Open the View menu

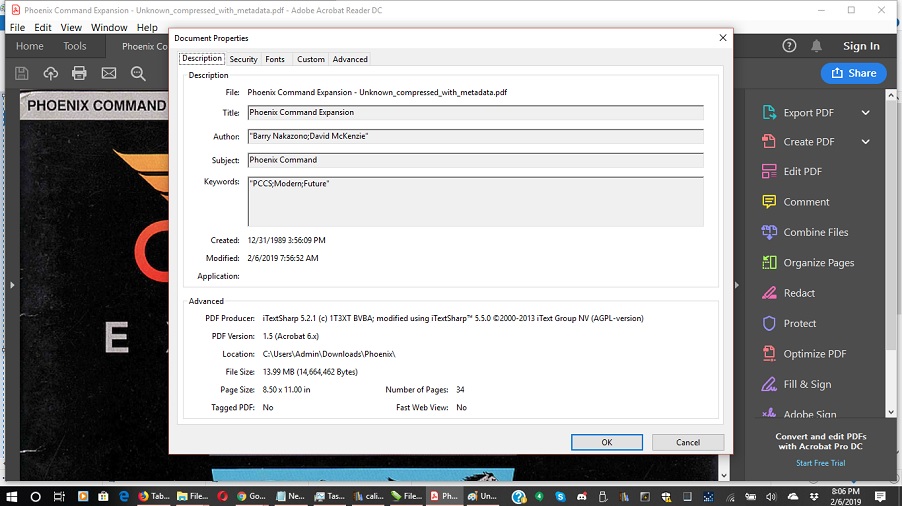coord(71,28)
